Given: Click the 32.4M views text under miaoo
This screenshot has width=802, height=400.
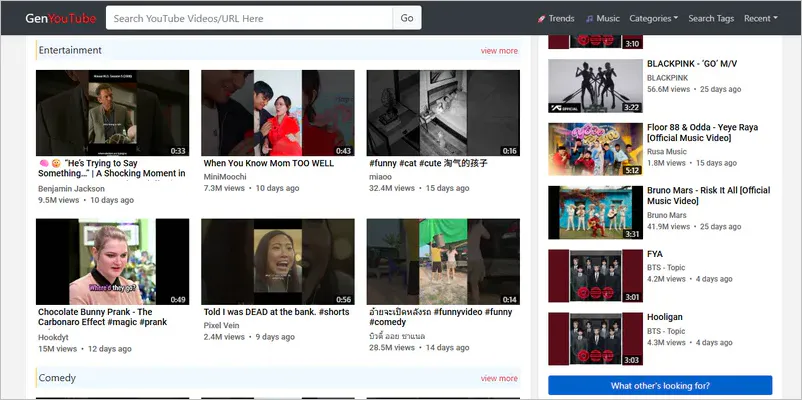Looking at the screenshot, I should tap(392, 188).
